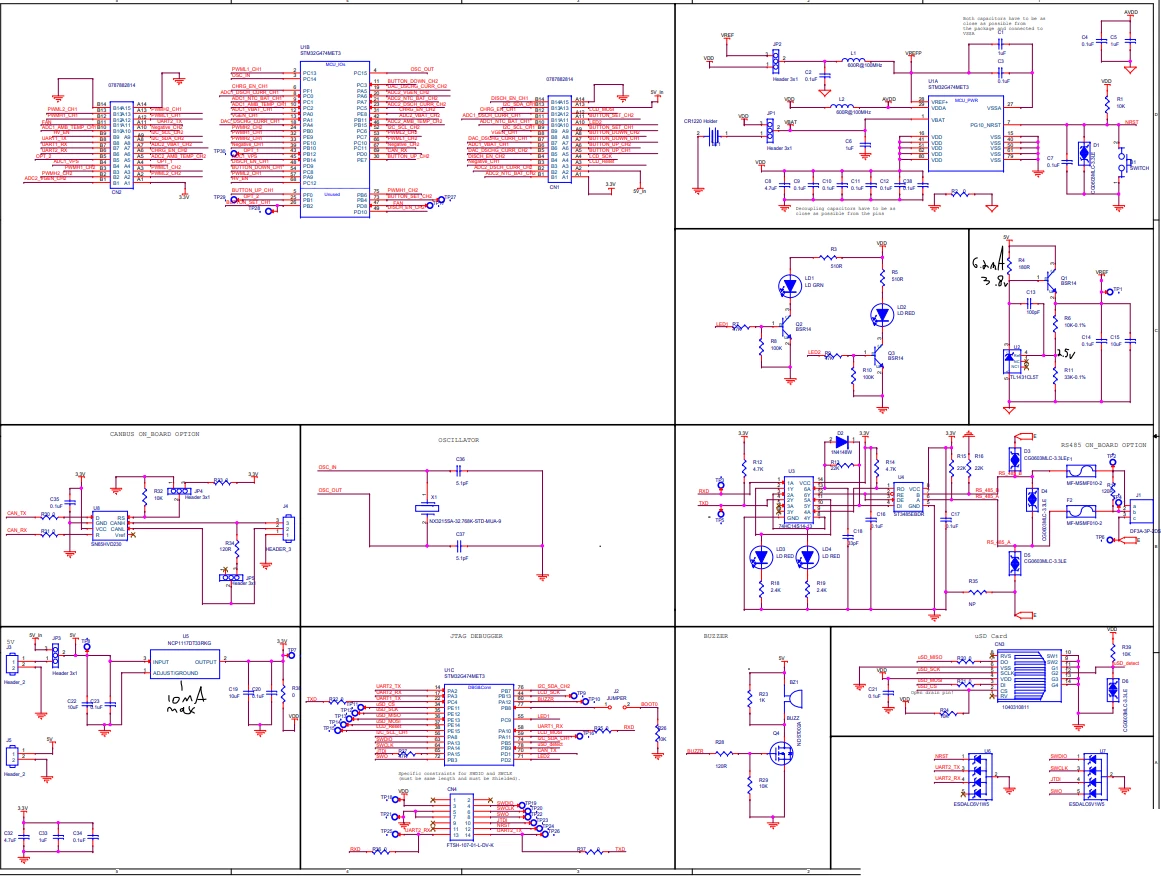Click the CAN_TX net label
This screenshot has width=1161, height=878.
tap(16, 513)
